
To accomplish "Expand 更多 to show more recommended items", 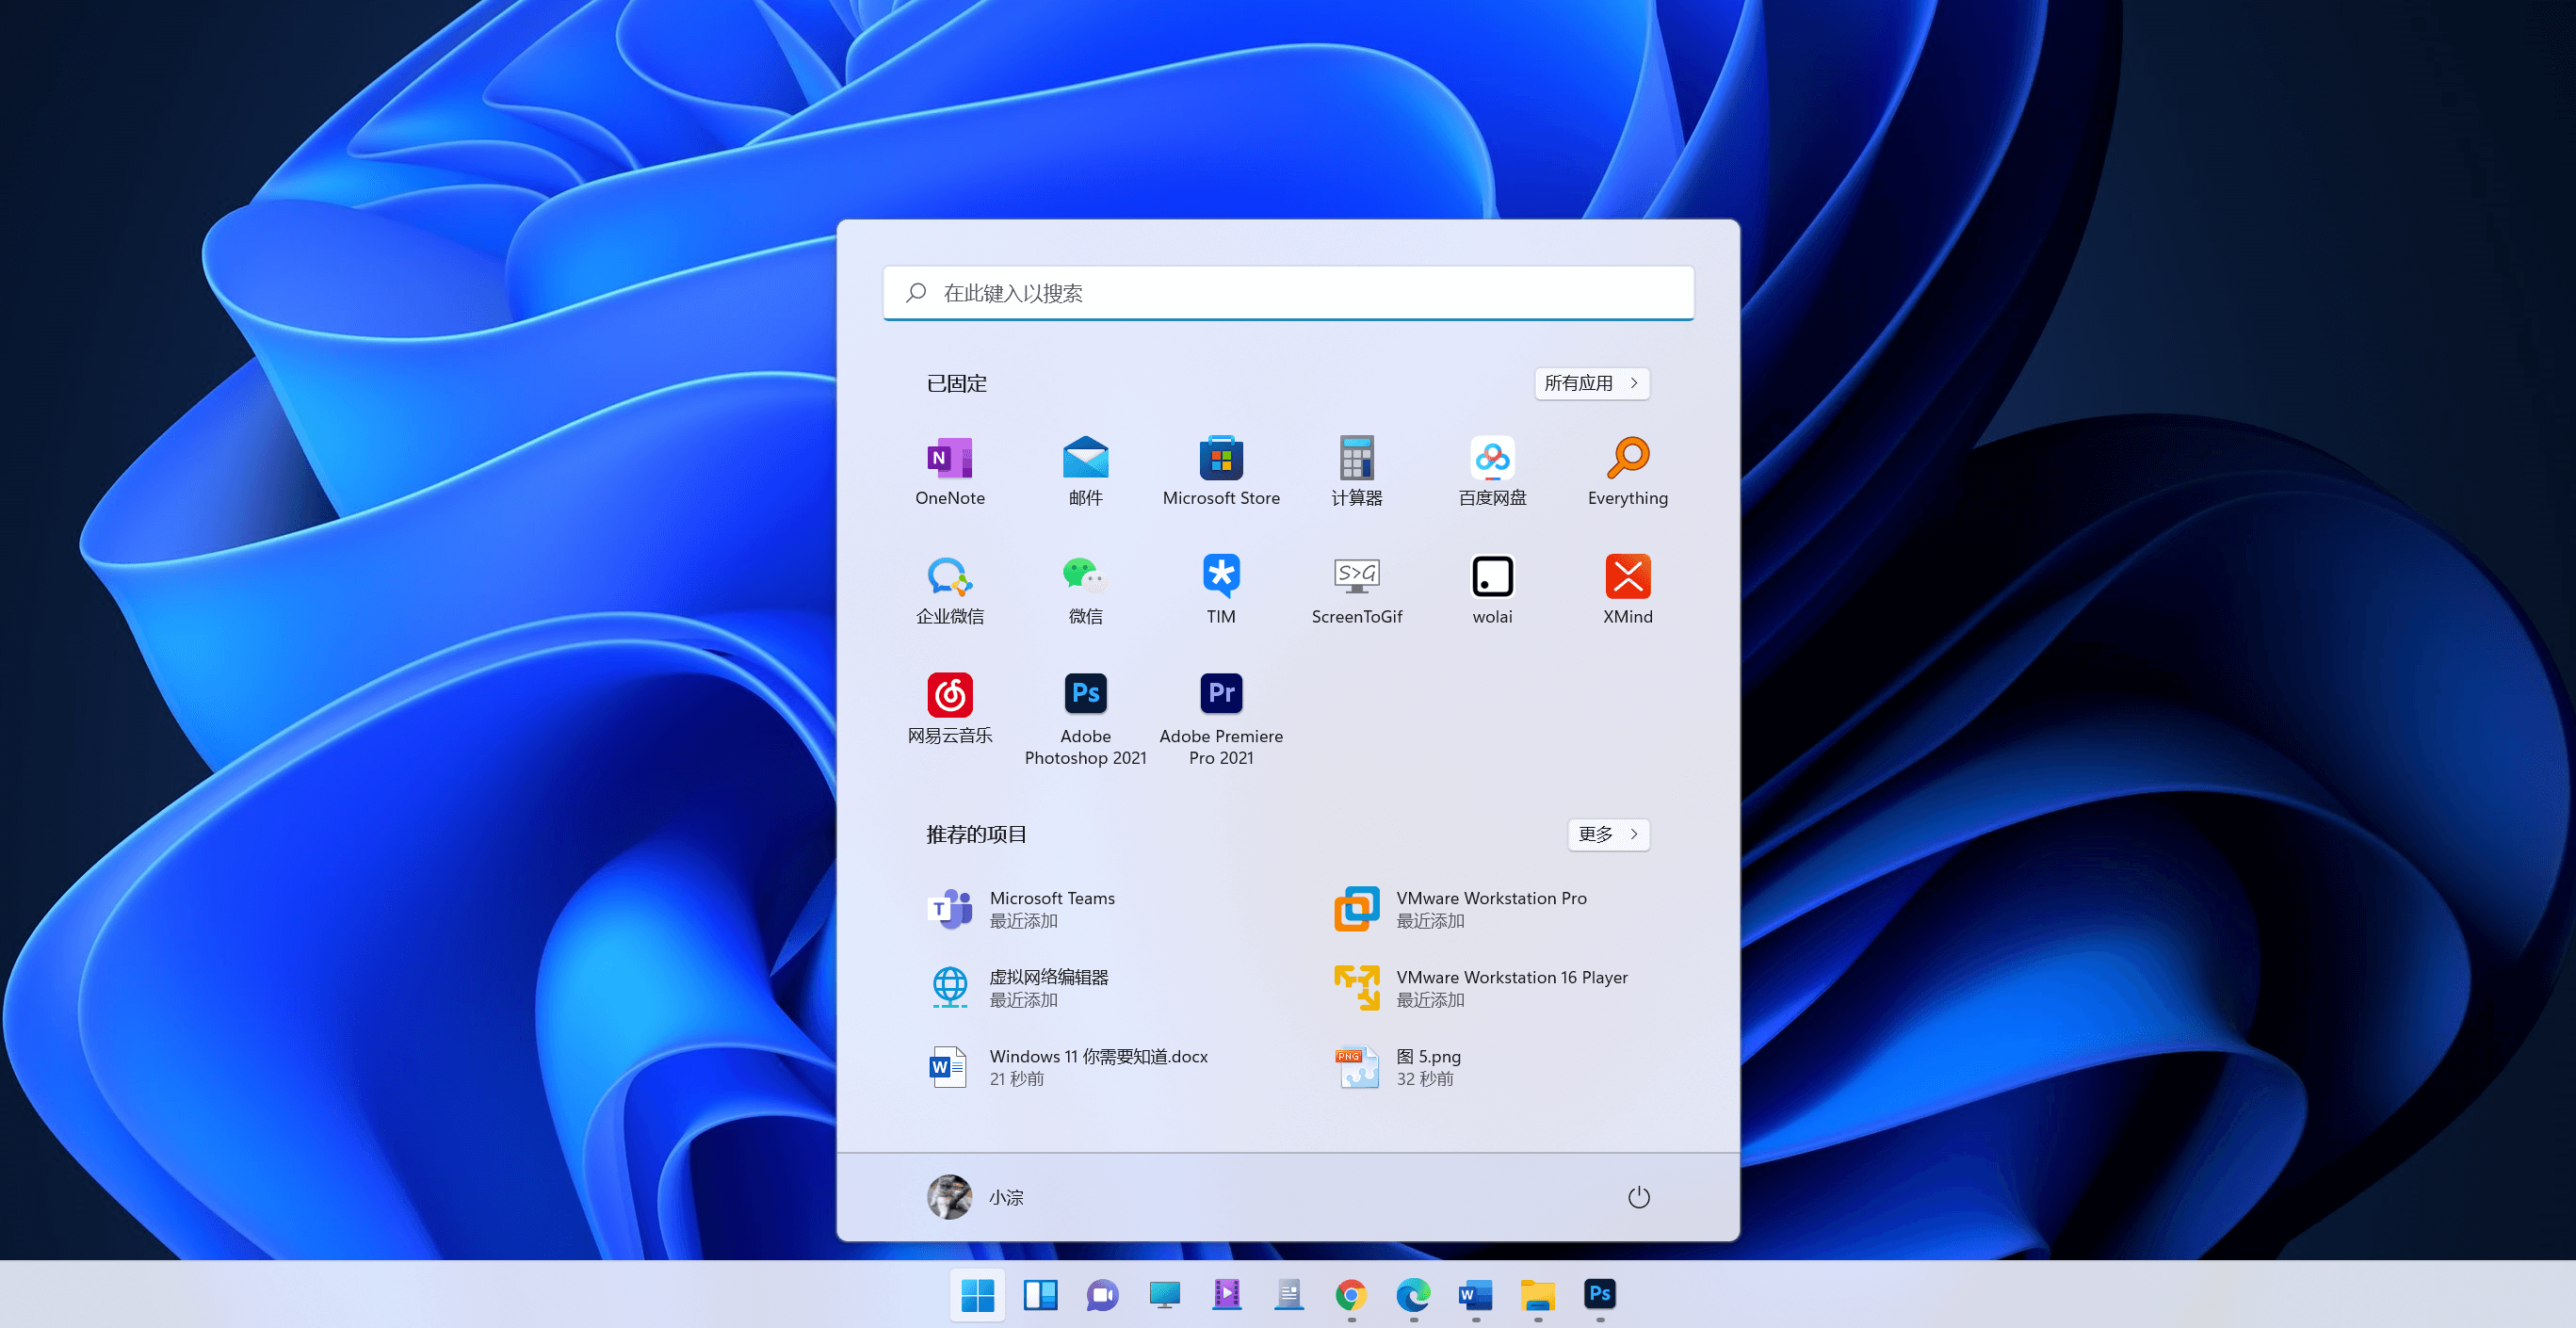I will pos(1607,834).
